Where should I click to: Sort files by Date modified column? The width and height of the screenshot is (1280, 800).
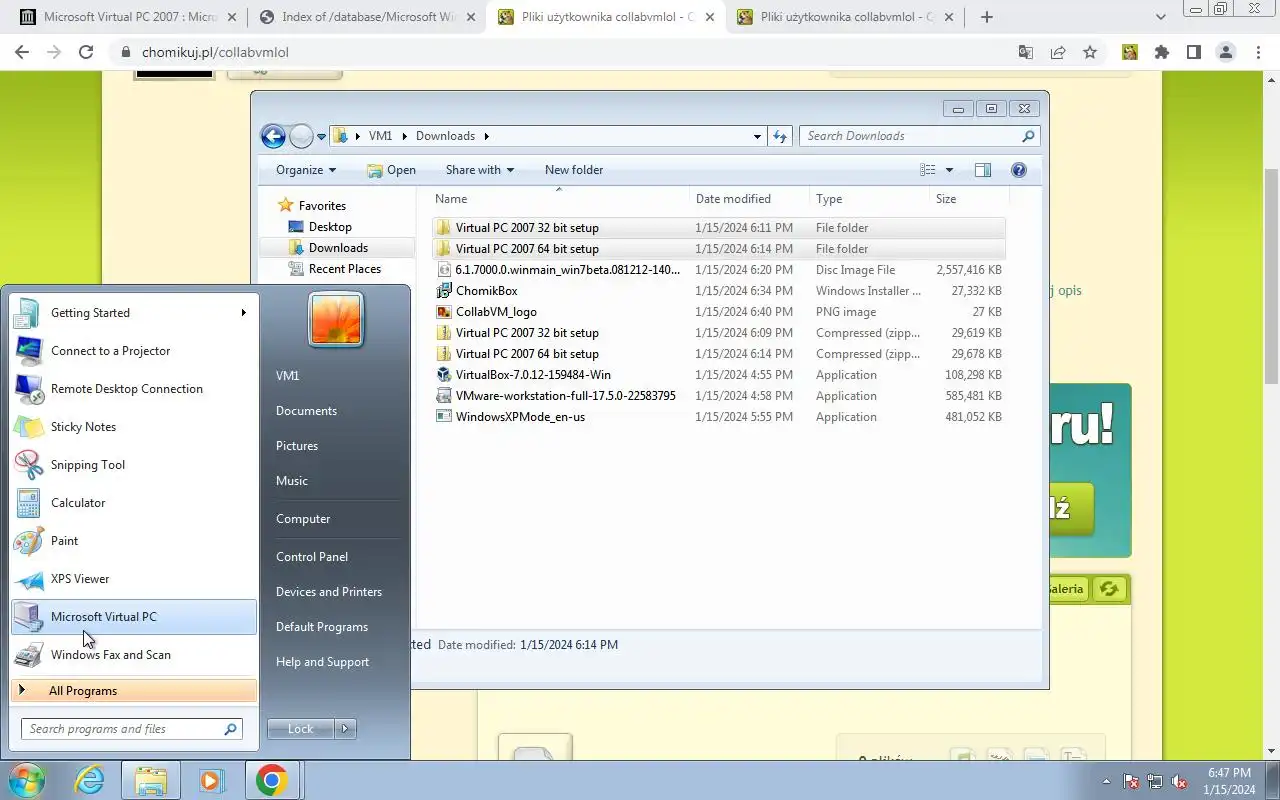tap(749, 199)
